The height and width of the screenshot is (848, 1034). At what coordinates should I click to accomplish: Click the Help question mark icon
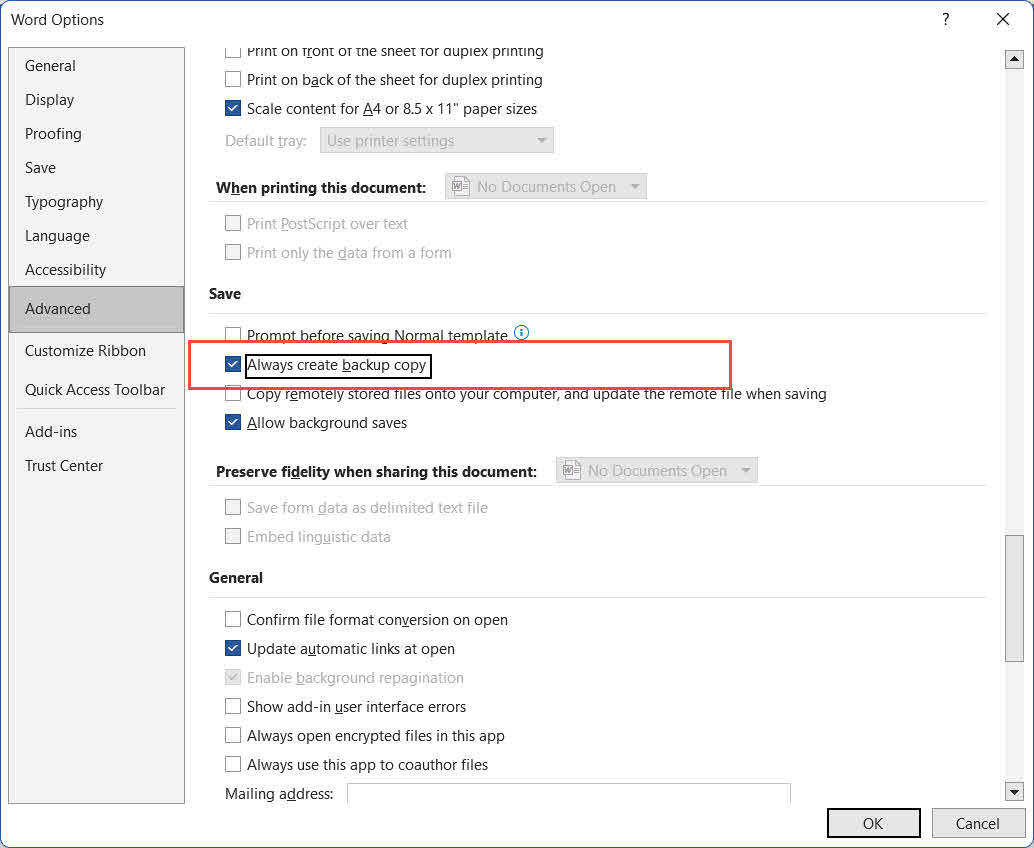(x=946, y=19)
